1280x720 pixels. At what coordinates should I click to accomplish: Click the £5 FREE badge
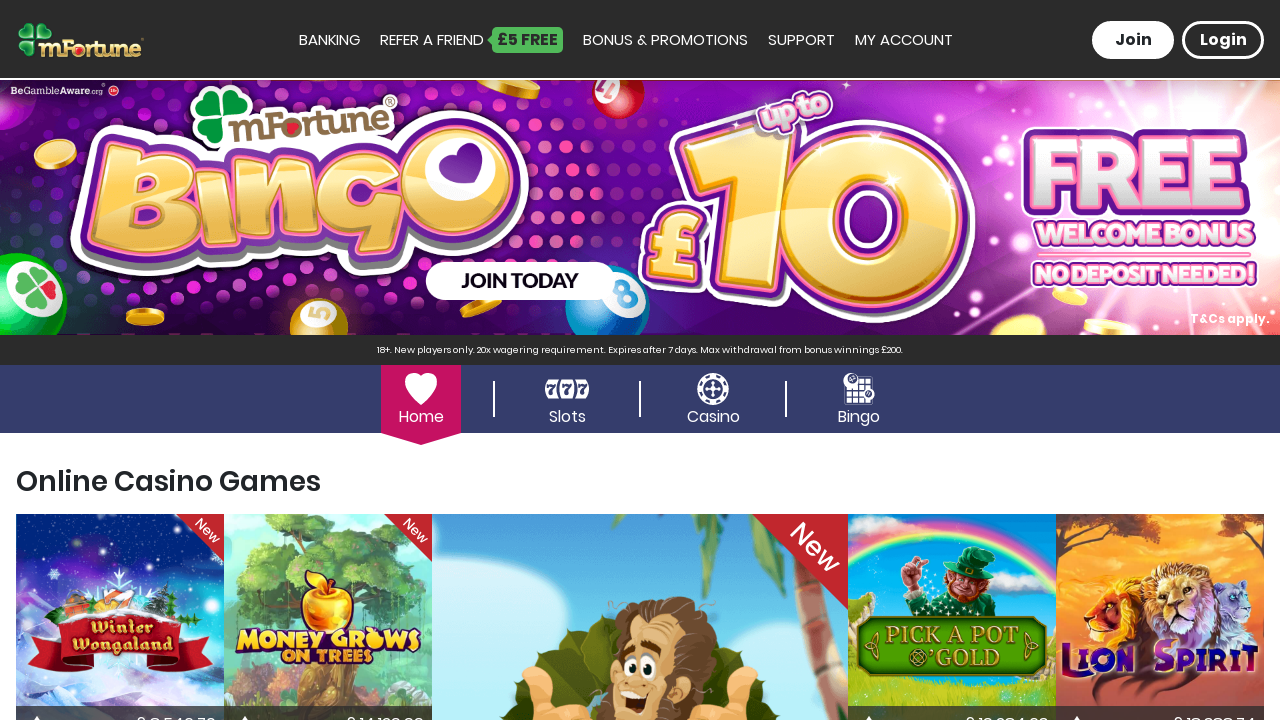coord(526,40)
